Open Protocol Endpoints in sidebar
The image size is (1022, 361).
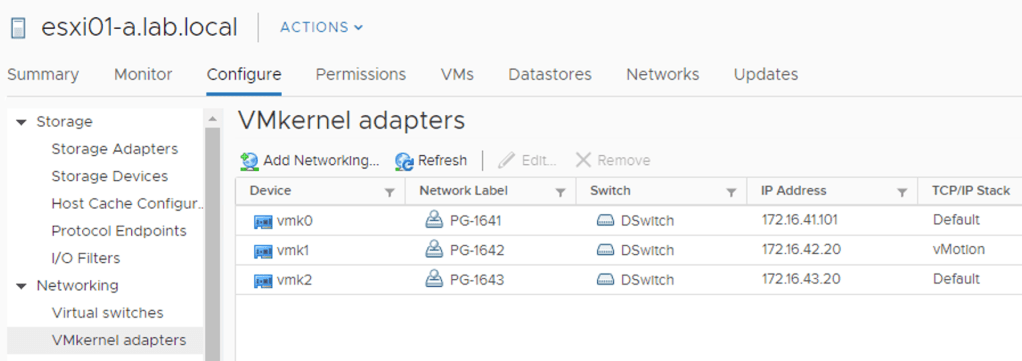[119, 231]
